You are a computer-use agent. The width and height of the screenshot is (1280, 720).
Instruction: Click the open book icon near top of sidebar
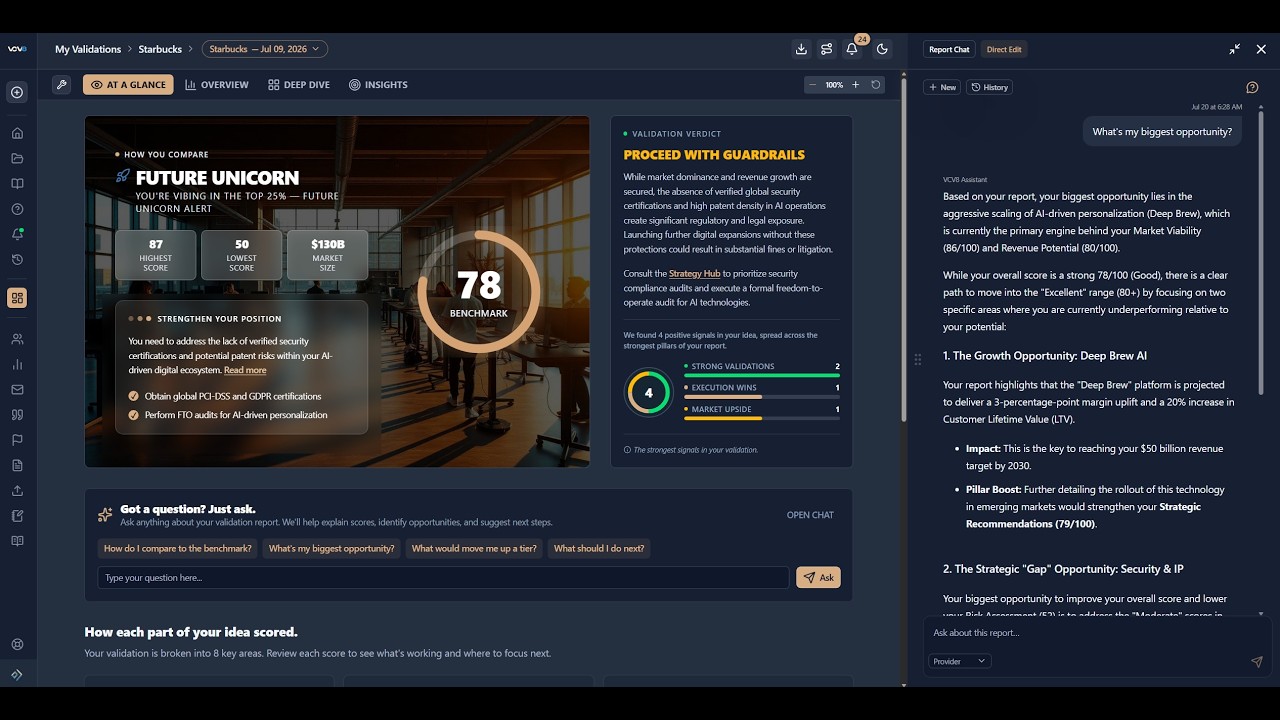click(17, 184)
